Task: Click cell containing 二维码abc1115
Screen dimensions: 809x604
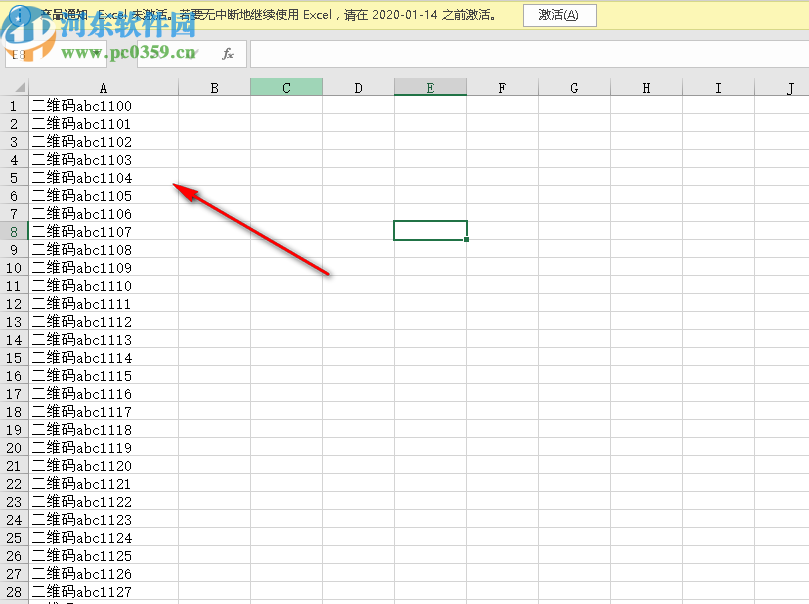Action: (x=104, y=376)
